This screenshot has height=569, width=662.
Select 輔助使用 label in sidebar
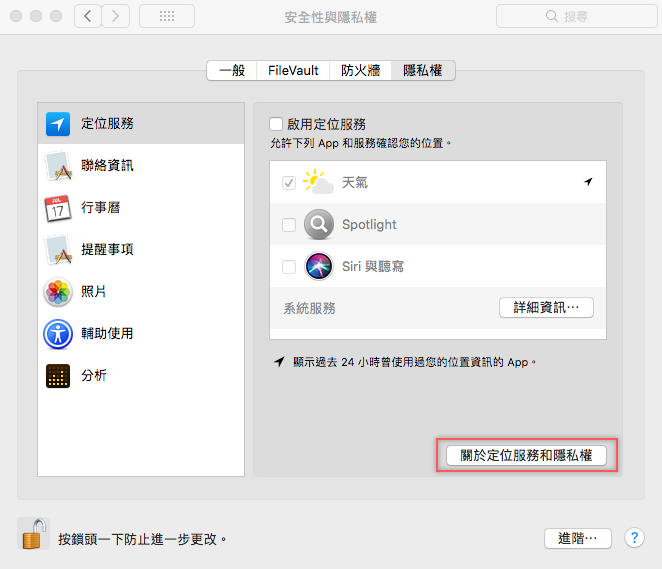coord(107,333)
